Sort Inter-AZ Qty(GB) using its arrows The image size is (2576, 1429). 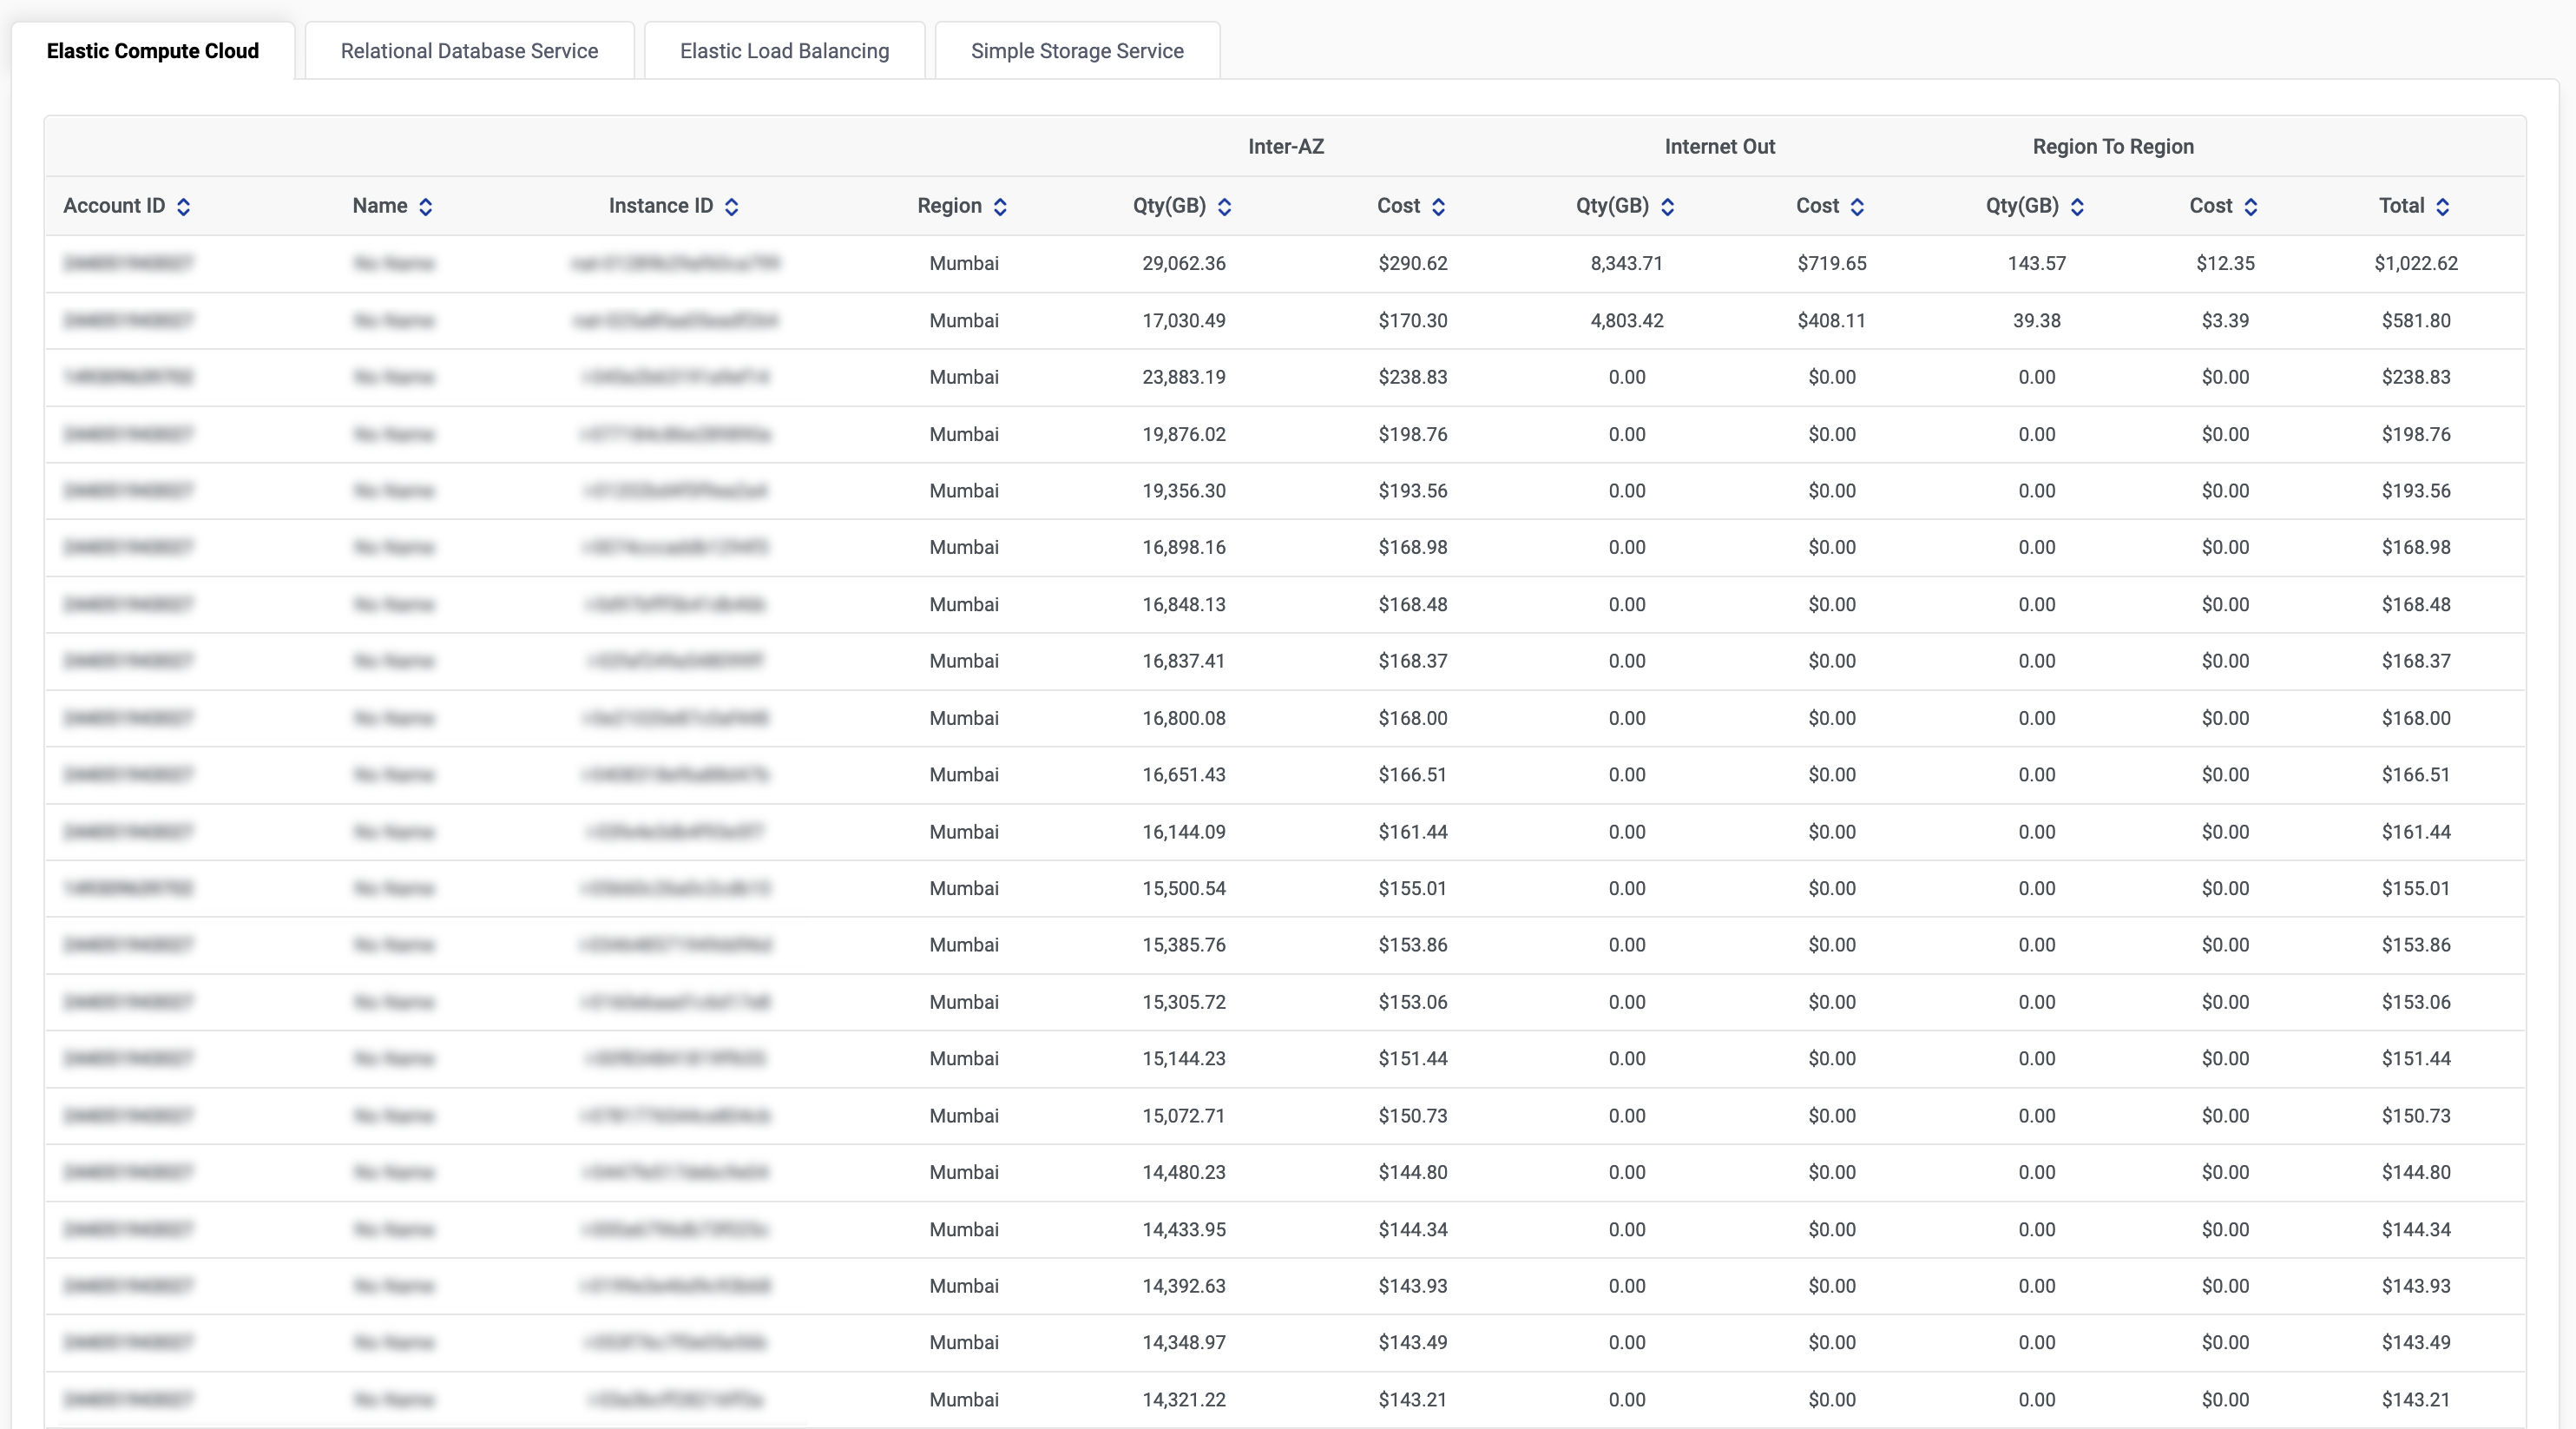pyautogui.click(x=1225, y=207)
